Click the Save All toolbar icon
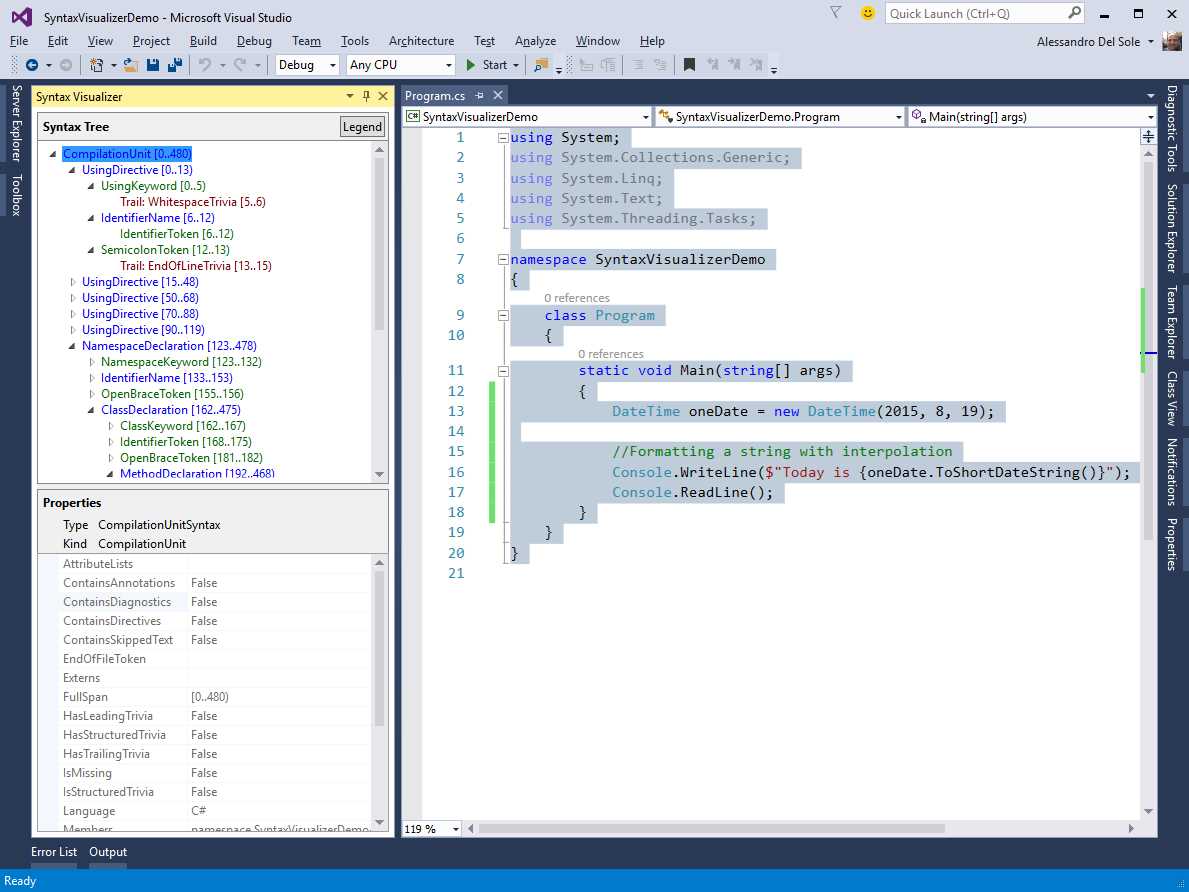The height and width of the screenshot is (892, 1189). point(174,65)
